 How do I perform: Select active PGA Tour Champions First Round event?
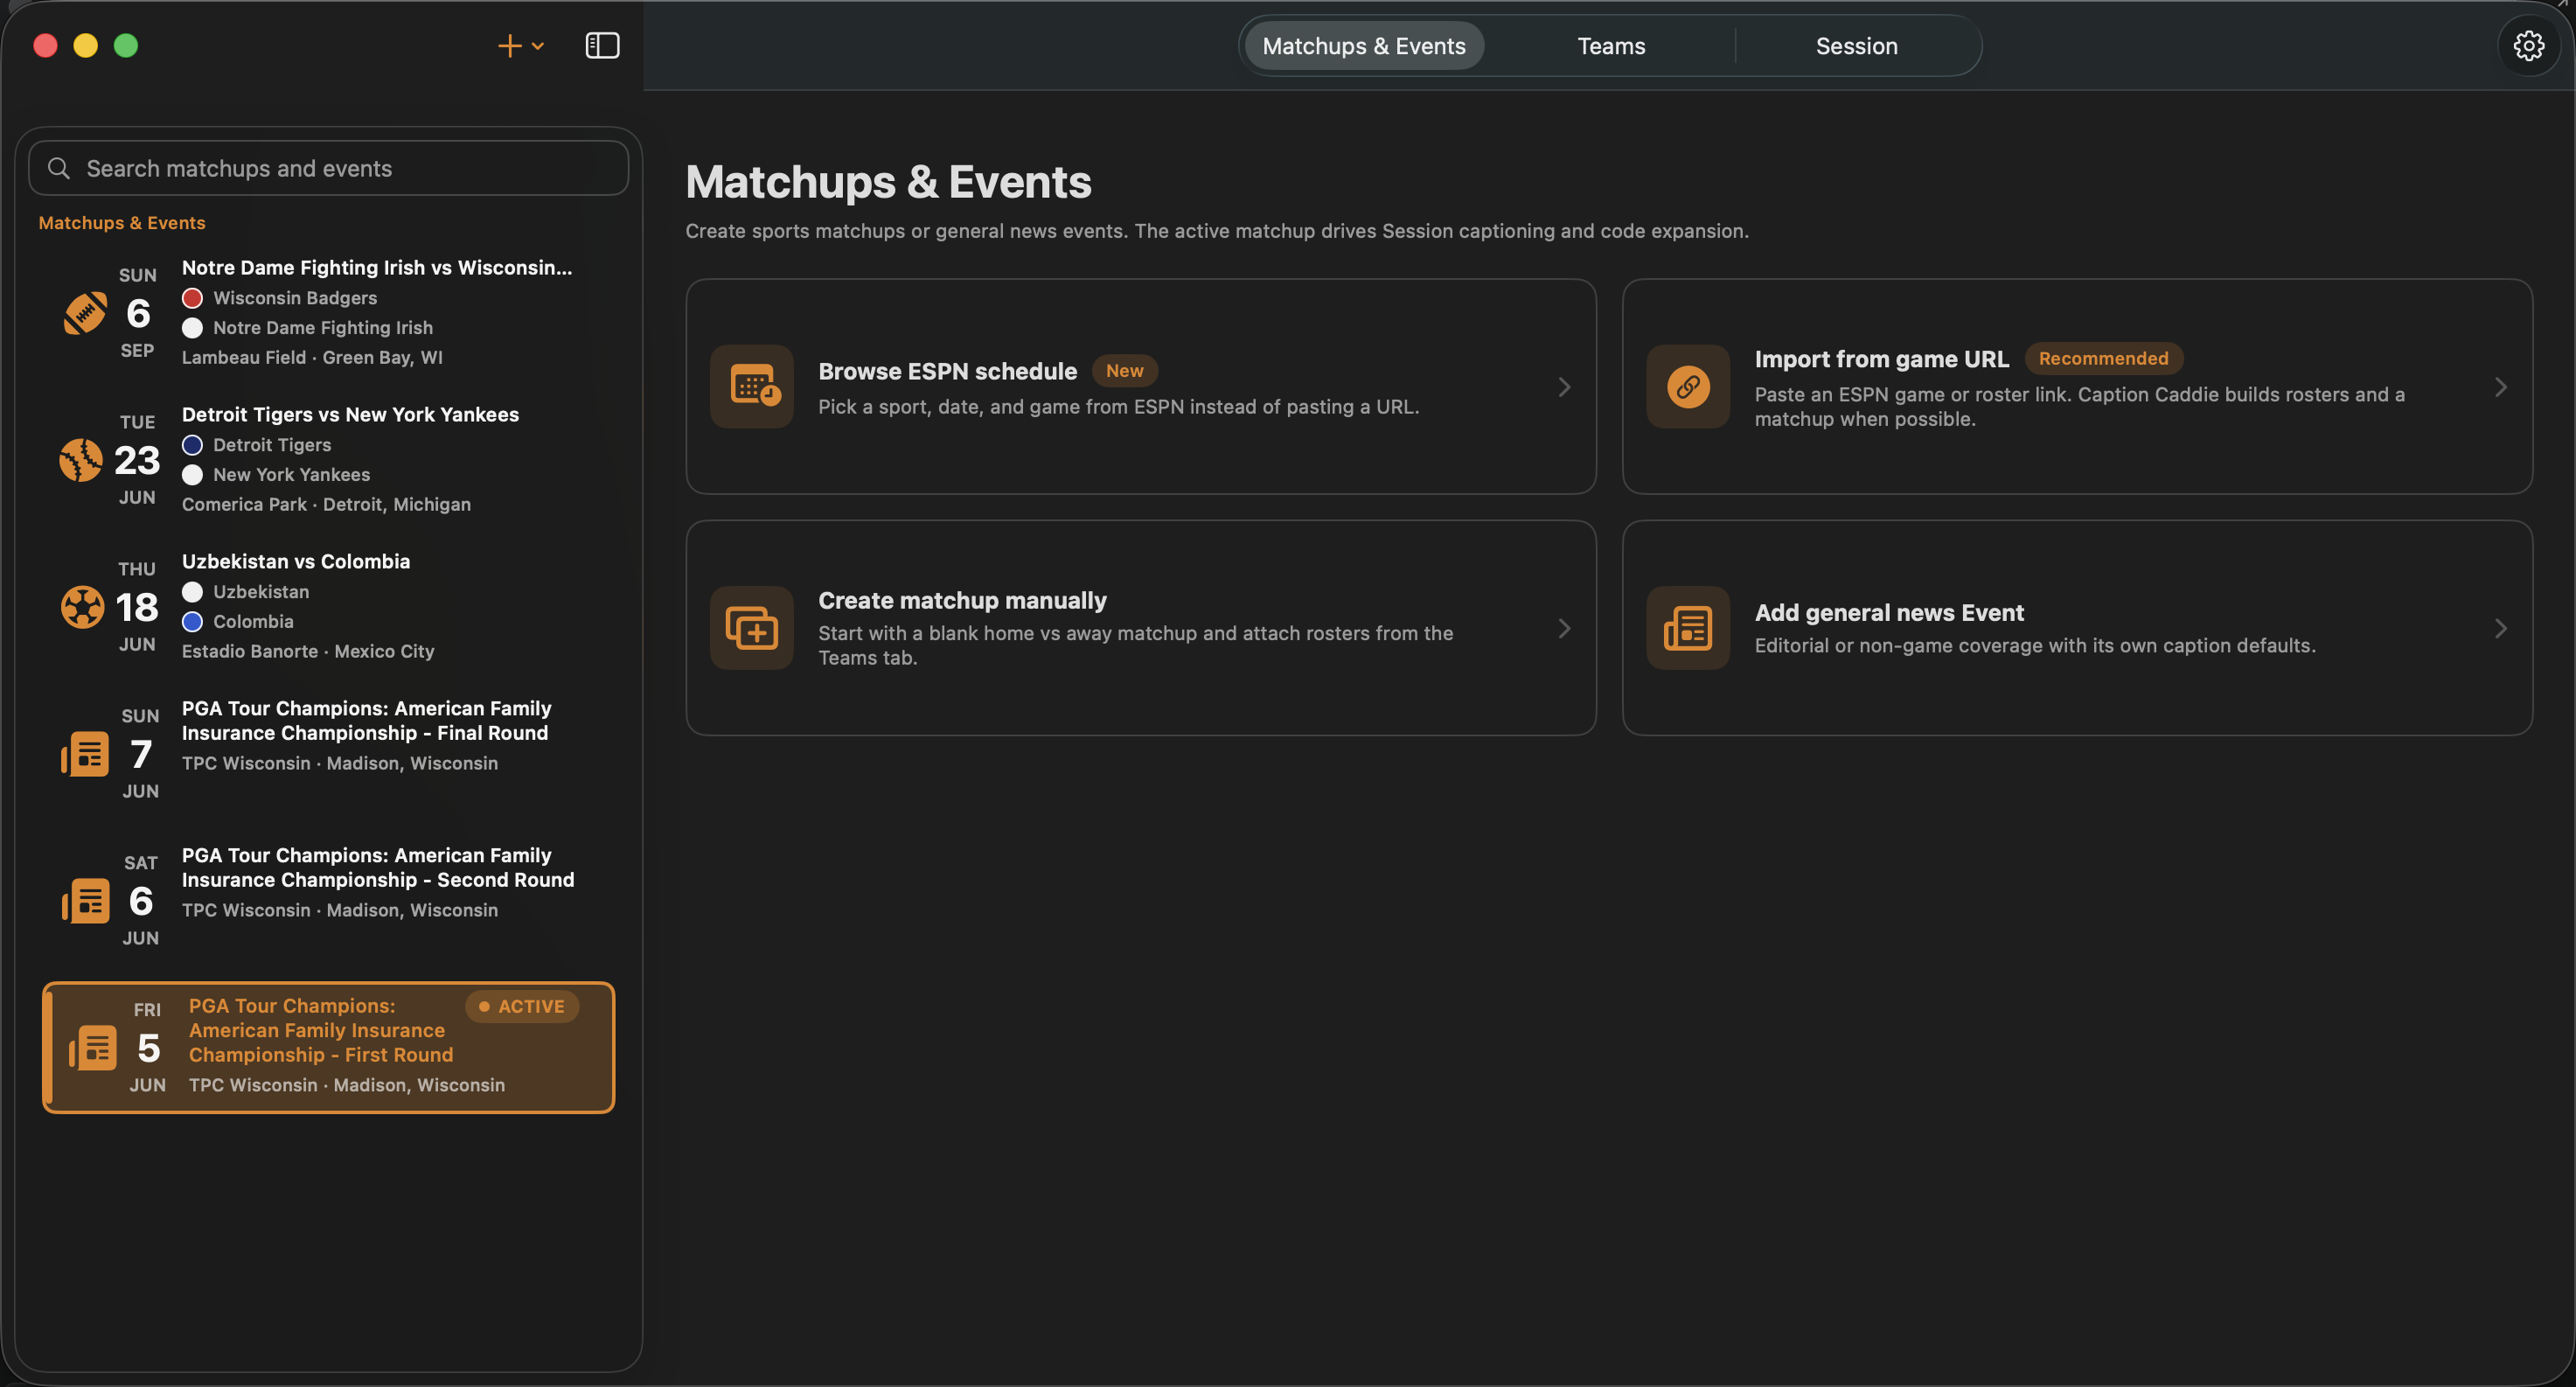328,1047
